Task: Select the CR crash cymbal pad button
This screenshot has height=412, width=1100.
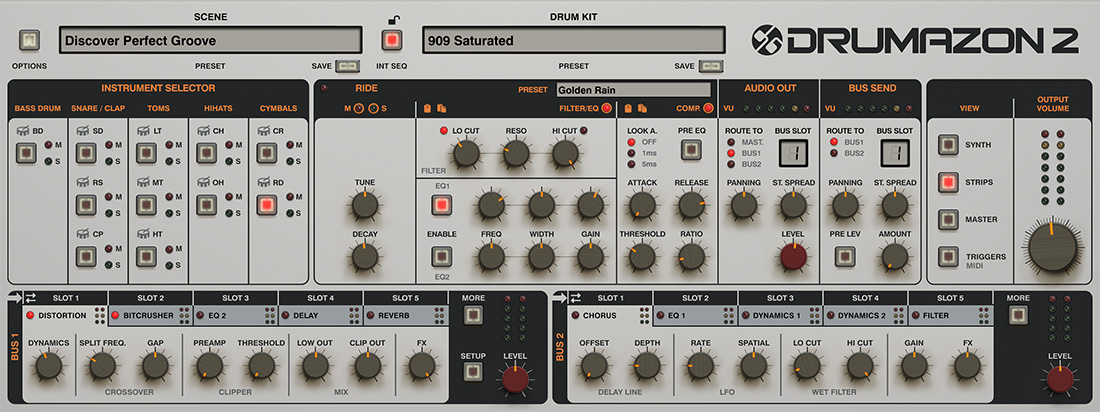Action: [x=267, y=152]
